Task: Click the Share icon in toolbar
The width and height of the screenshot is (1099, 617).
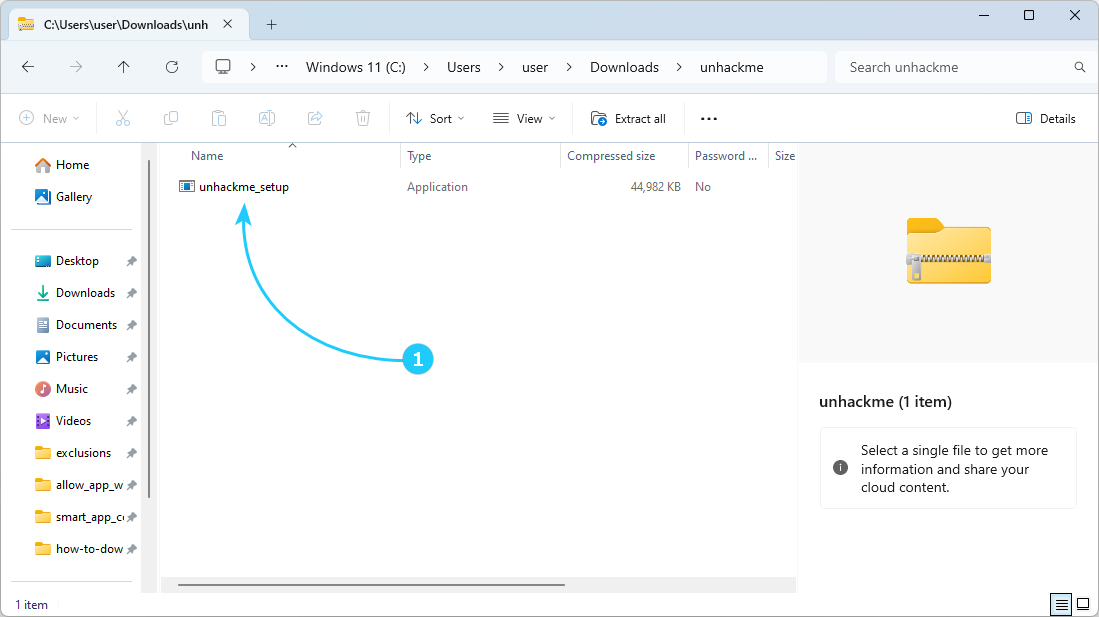Action: coord(315,118)
